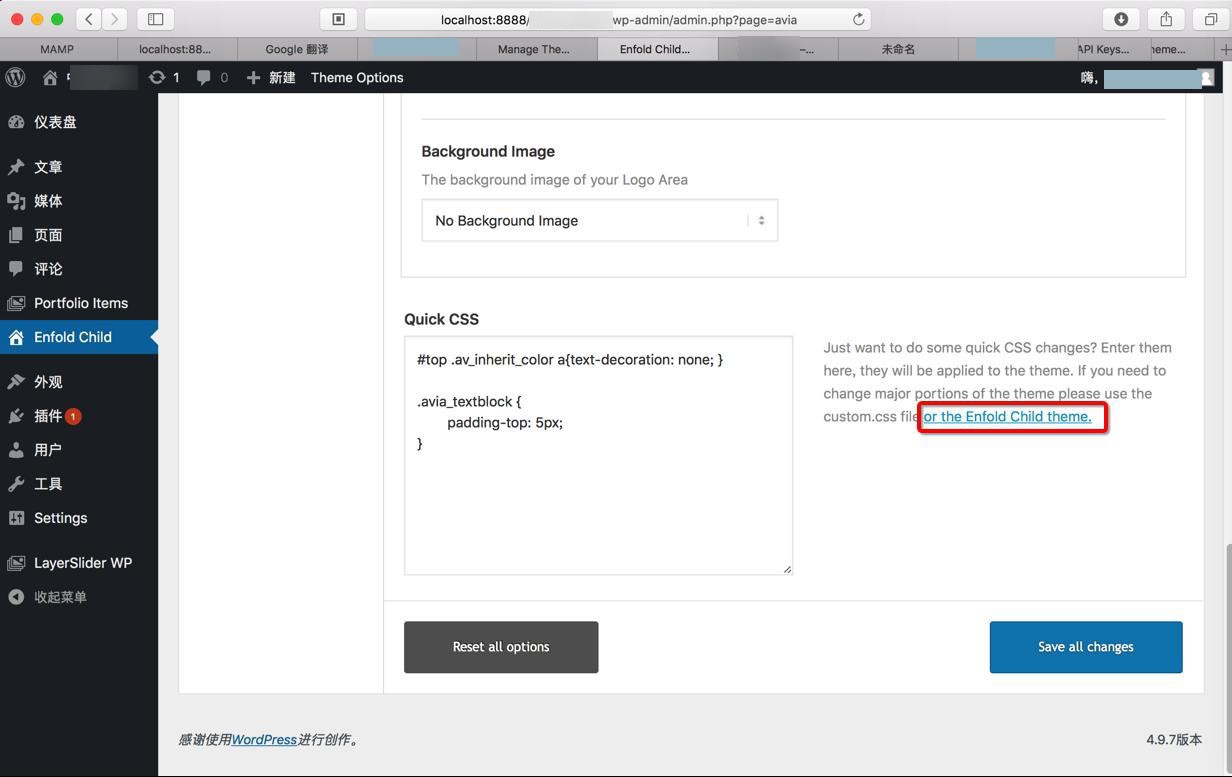Expand the Background Image dropdown
Viewport: 1232px width, 777px height.
(x=599, y=220)
